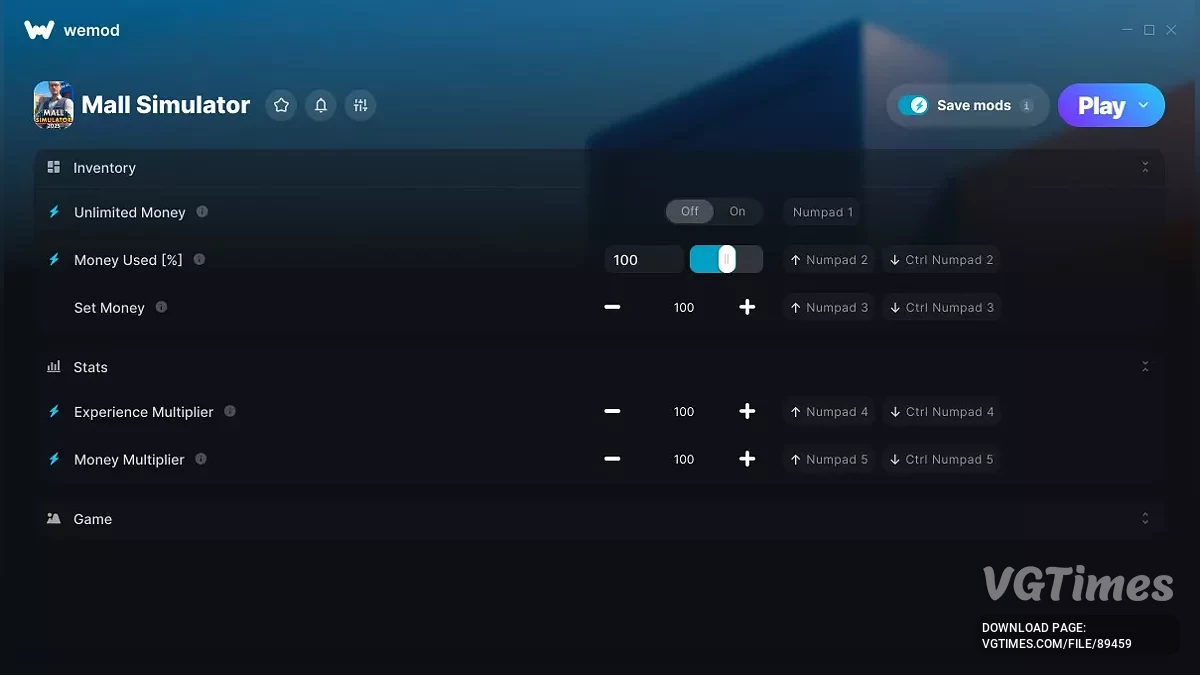This screenshot has height=675, width=1200.
Task: Select the Money Multiplier label
Action: click(x=129, y=460)
